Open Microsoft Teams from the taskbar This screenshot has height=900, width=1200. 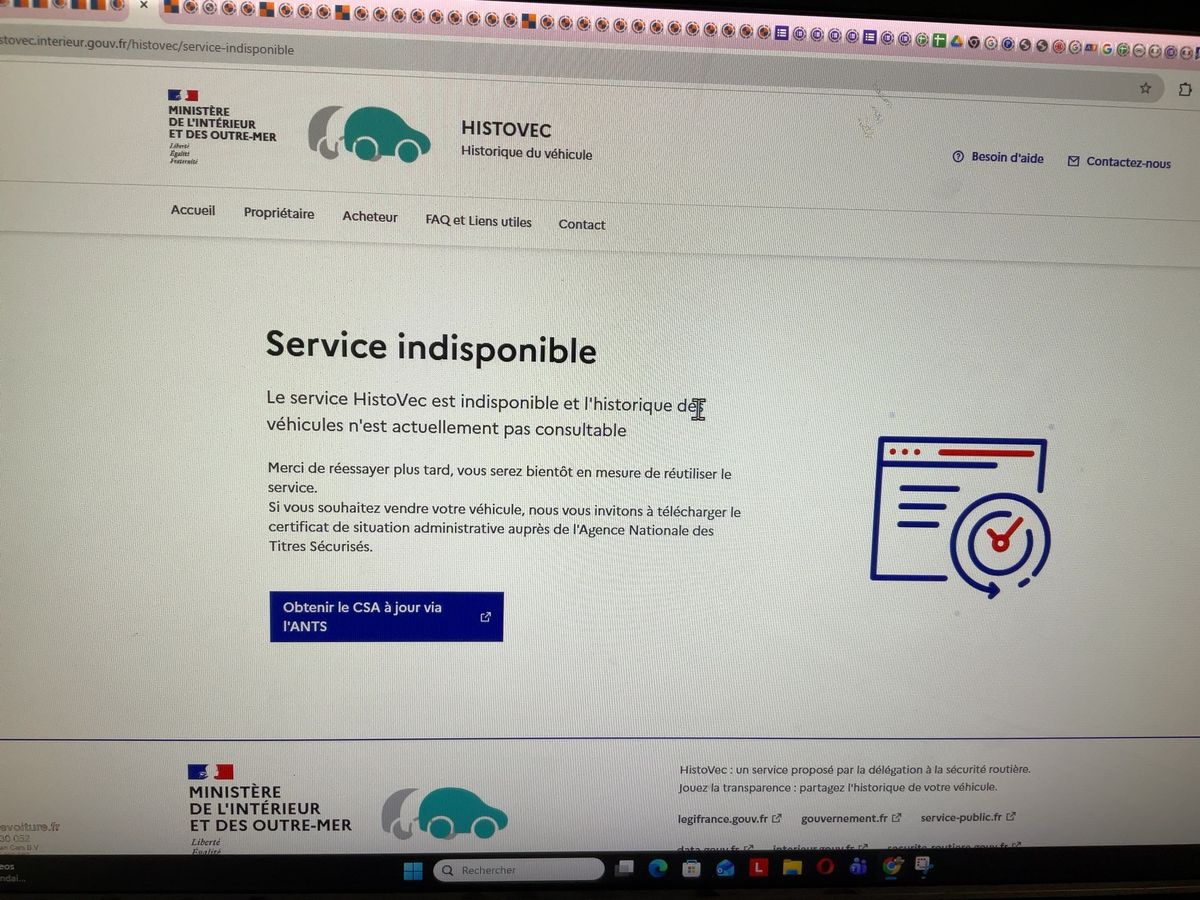858,867
